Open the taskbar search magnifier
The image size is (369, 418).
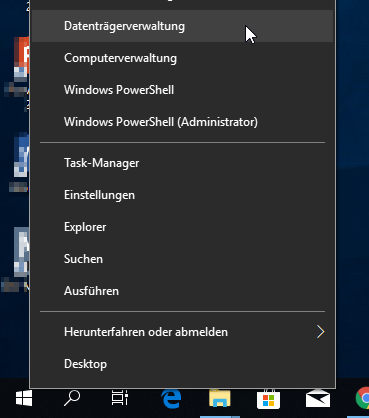[x=72, y=398]
